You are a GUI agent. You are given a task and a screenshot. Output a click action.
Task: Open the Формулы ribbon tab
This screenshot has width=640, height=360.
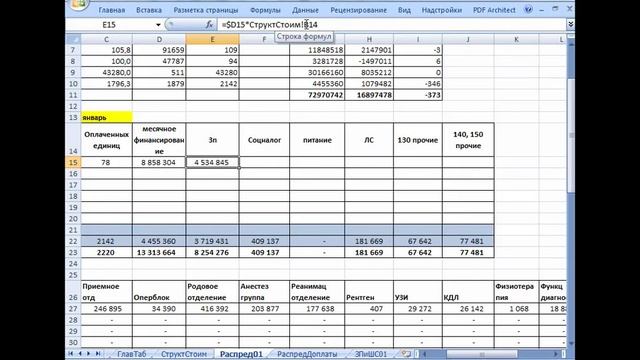[265, 10]
